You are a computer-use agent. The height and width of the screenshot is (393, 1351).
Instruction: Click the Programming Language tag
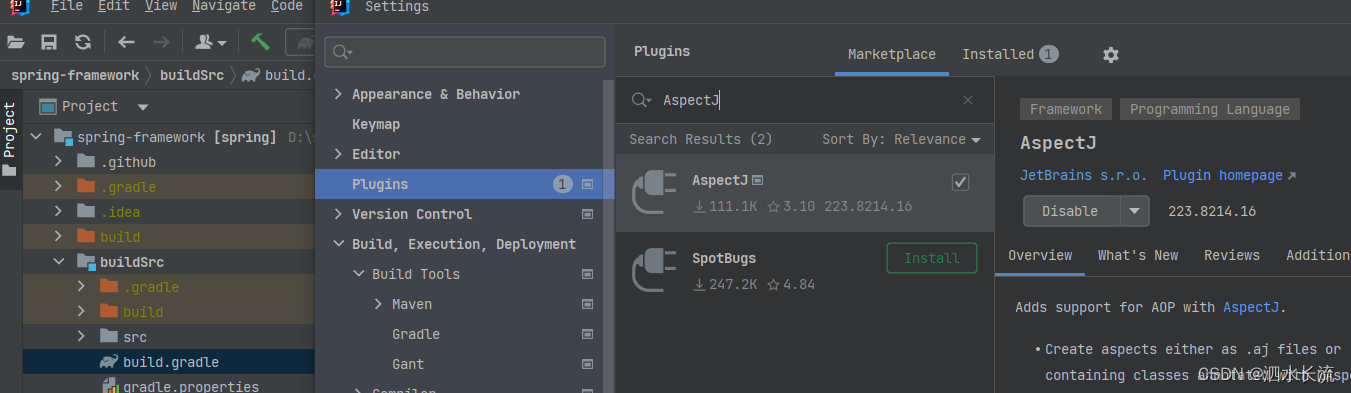1210,109
